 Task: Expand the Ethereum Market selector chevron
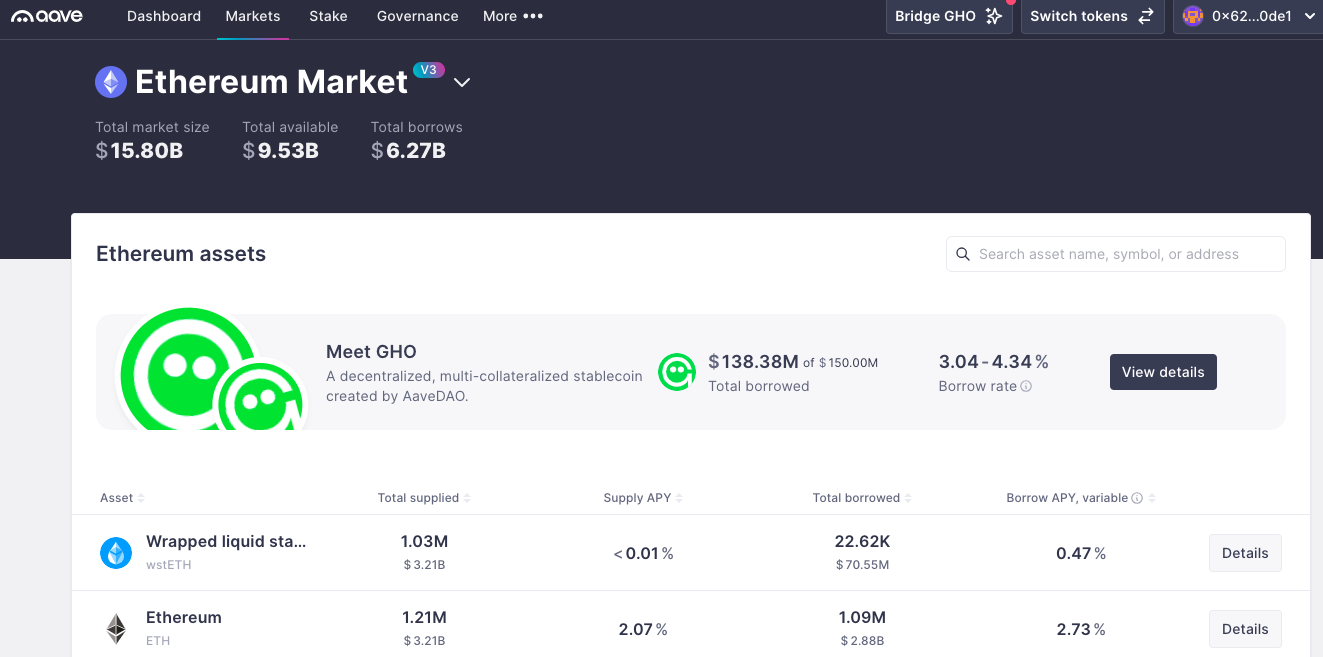pos(462,82)
